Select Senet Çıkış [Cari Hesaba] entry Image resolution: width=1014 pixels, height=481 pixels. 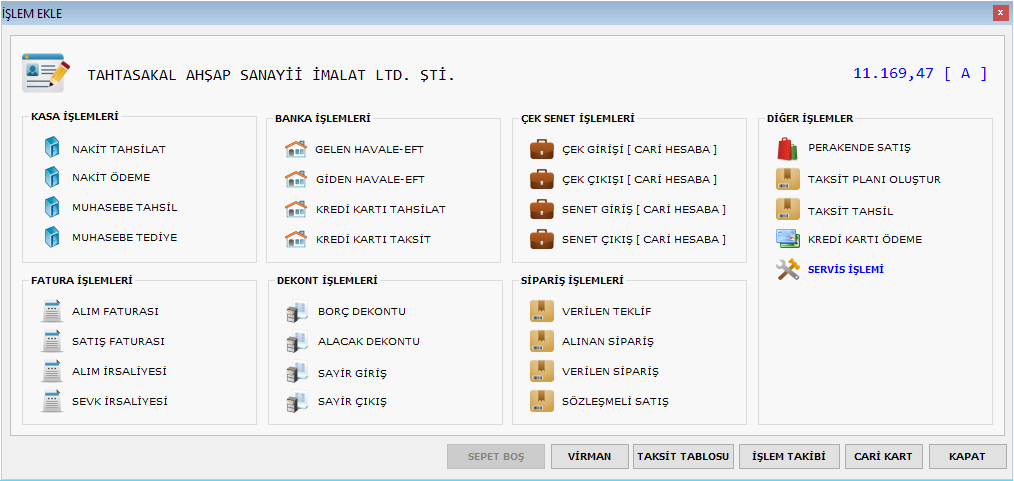click(643, 239)
